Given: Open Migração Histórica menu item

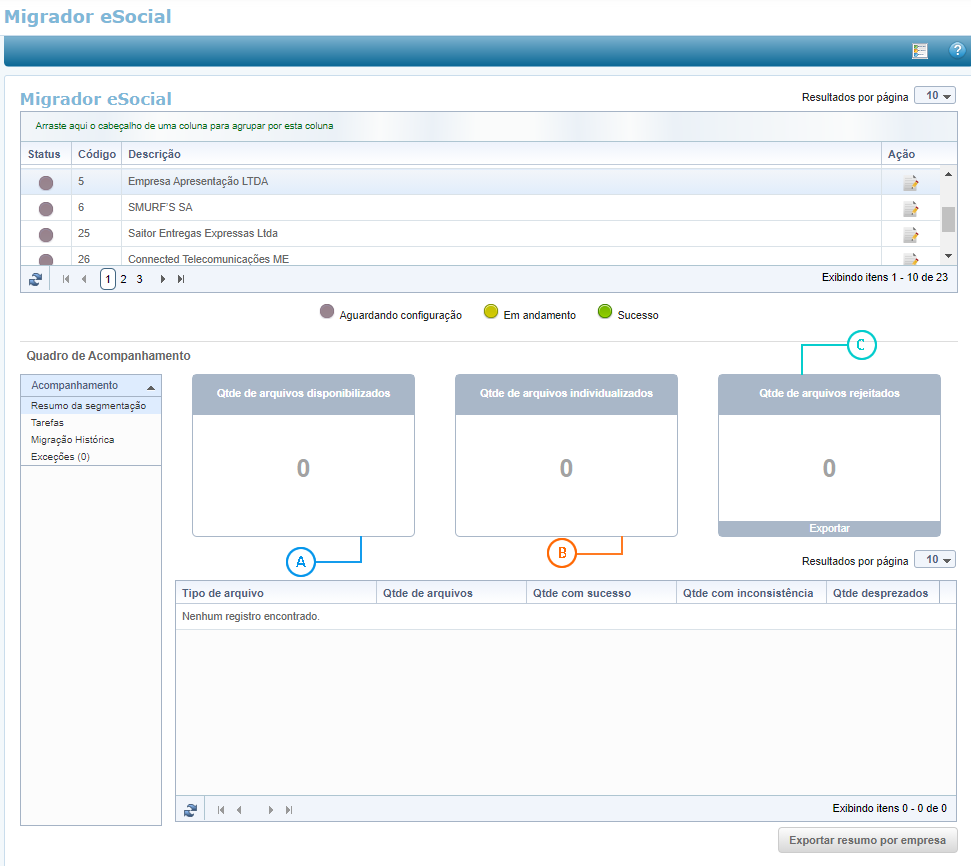Looking at the screenshot, I should pyautogui.click(x=72, y=440).
